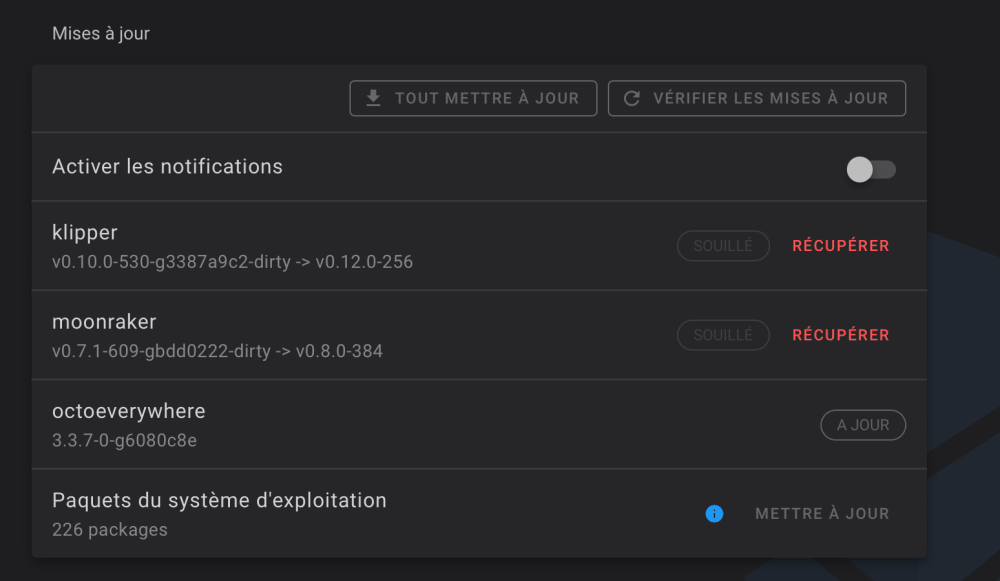Click Récupérer for moonraker
The width and height of the screenshot is (1000, 581).
tap(840, 335)
